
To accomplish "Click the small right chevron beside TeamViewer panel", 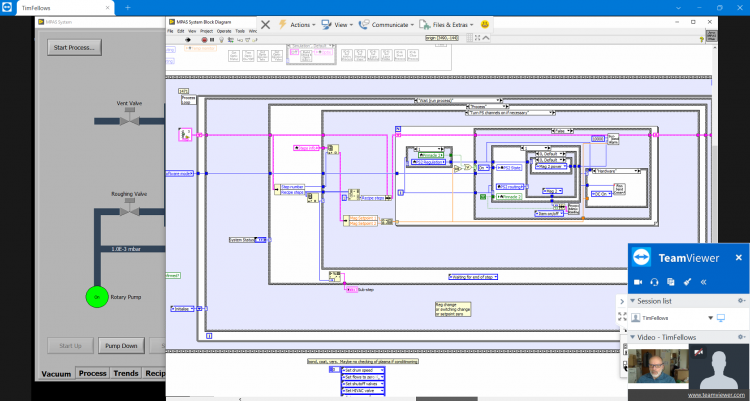I will (622, 301).
